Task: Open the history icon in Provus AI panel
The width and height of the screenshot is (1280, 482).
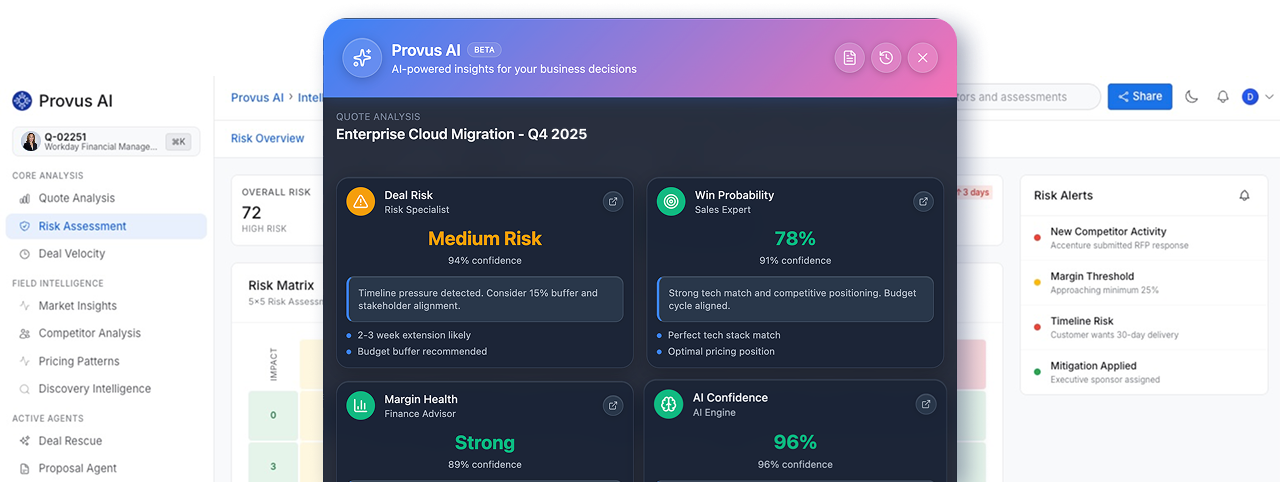Action: (886, 58)
